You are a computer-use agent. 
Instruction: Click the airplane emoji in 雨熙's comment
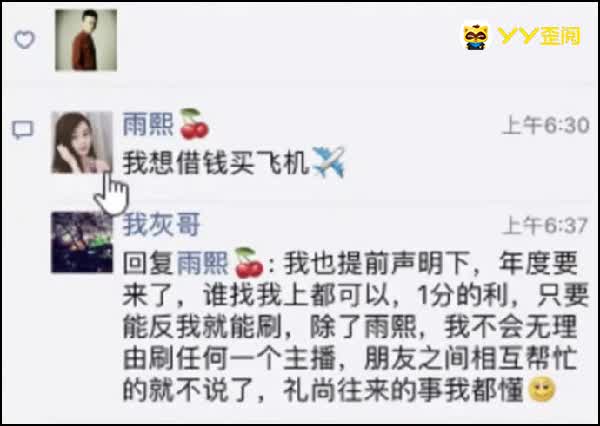coord(329,162)
